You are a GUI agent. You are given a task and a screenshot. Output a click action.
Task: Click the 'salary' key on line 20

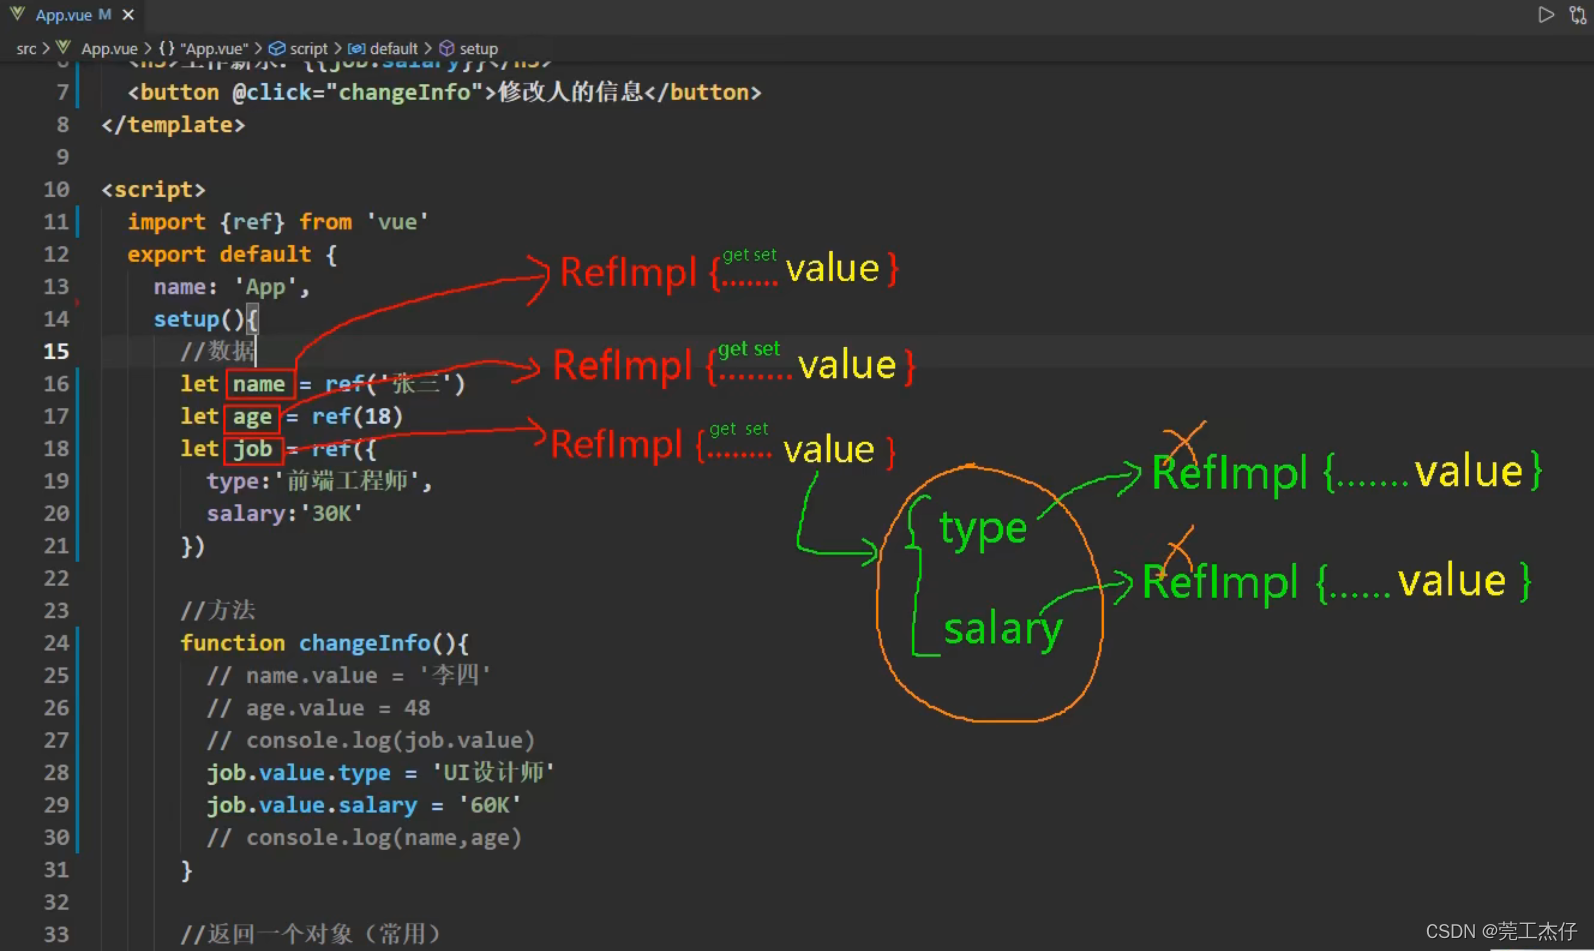[246, 514]
